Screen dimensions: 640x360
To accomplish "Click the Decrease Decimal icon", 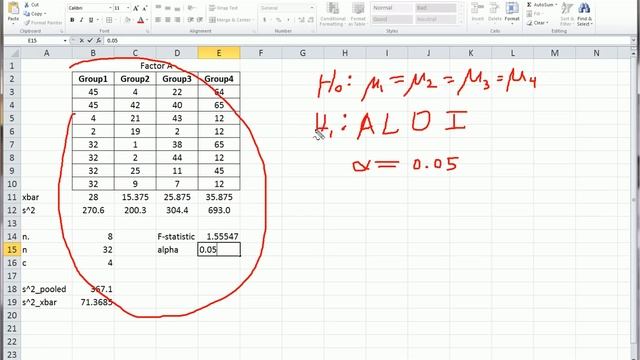I will tap(311, 20).
